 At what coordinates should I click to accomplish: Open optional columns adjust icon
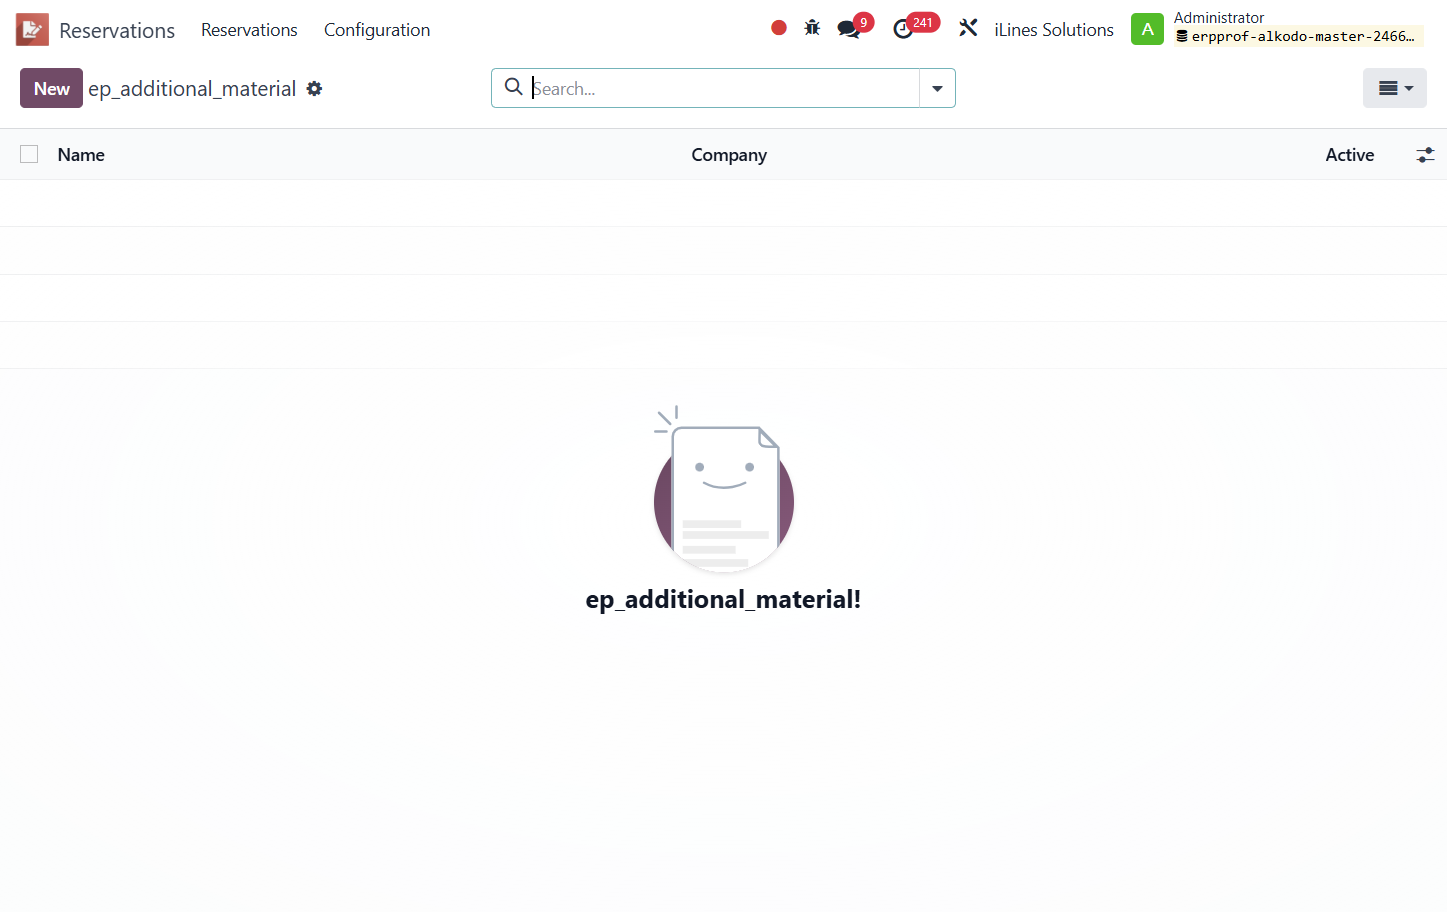pos(1425,155)
